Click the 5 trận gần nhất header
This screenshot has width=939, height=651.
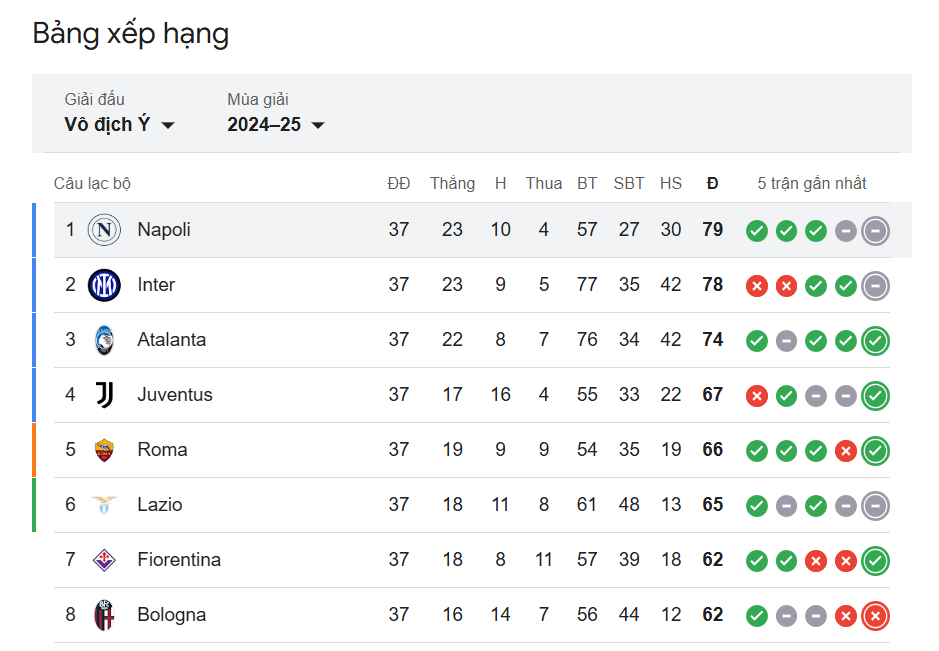(811, 183)
